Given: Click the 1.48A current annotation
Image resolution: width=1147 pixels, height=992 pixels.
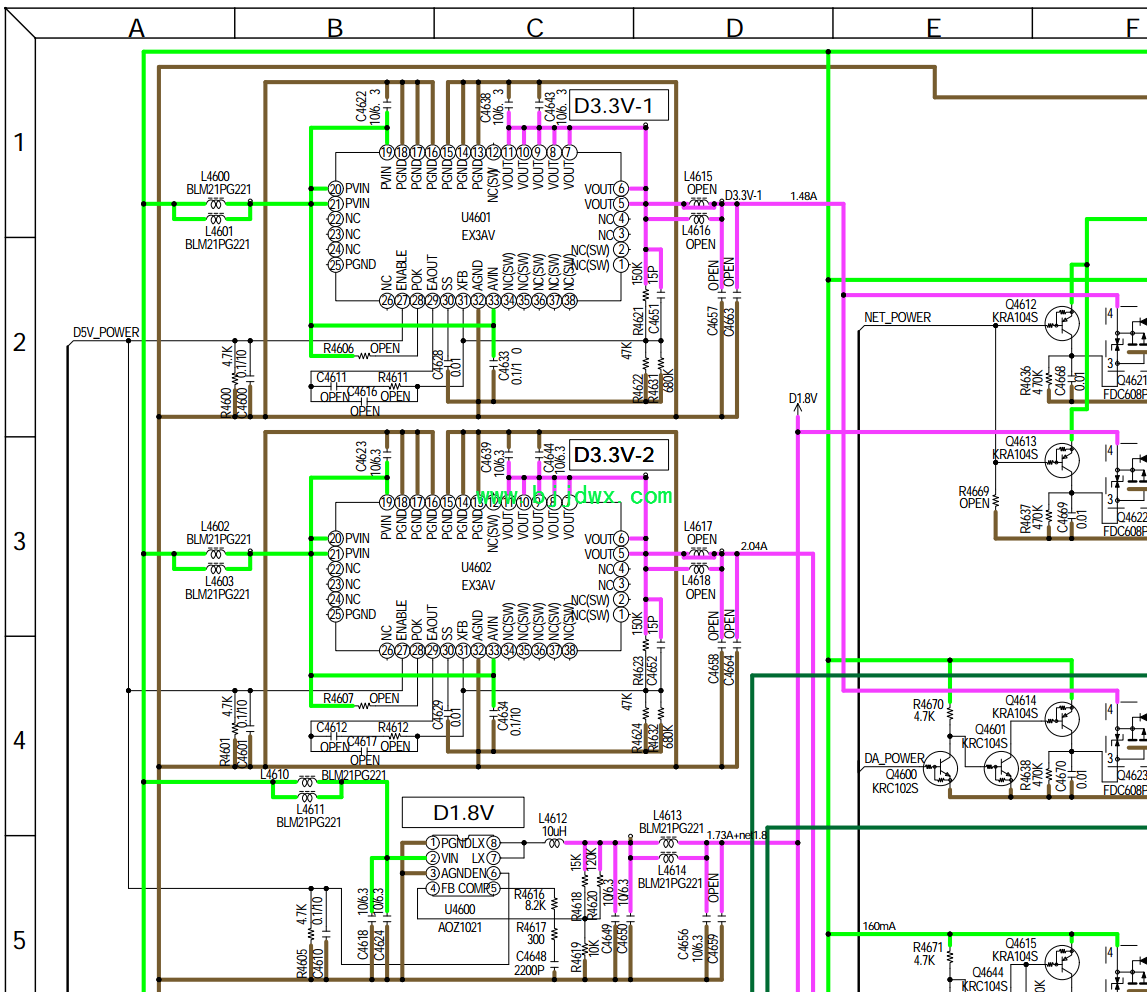Looking at the screenshot, I should 803,196.
